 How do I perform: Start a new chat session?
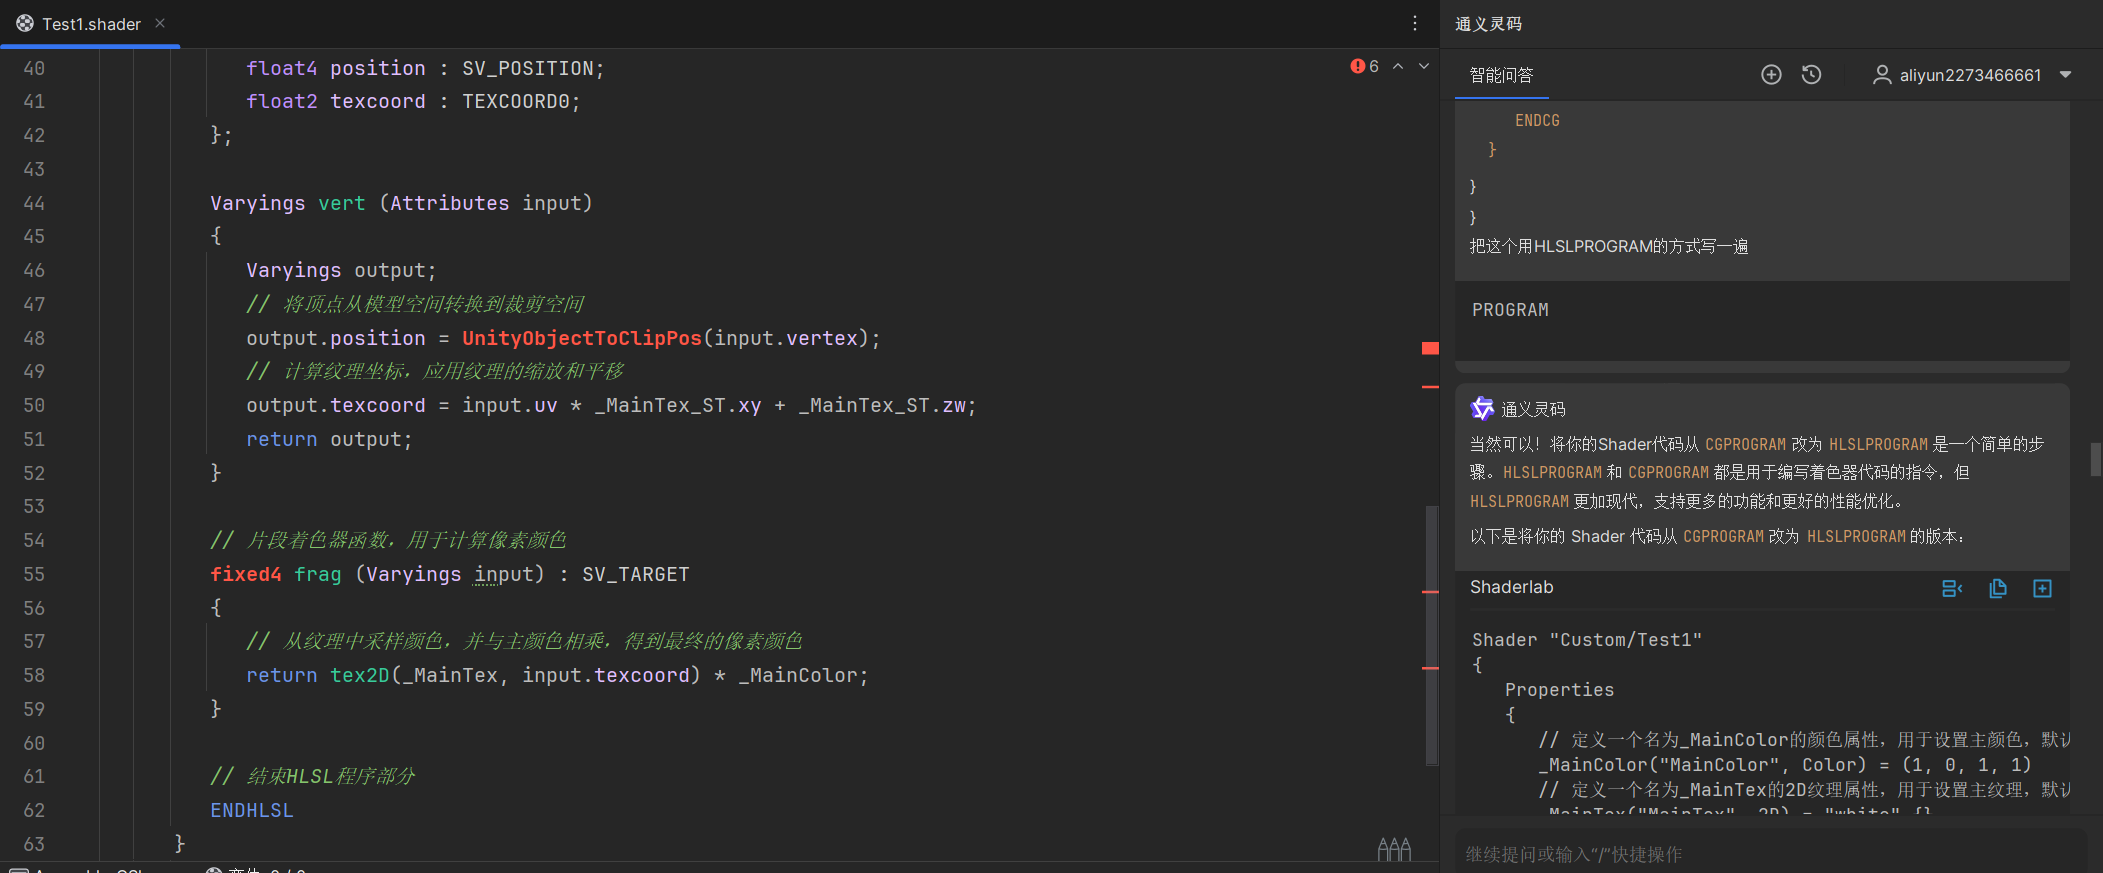(x=1771, y=75)
